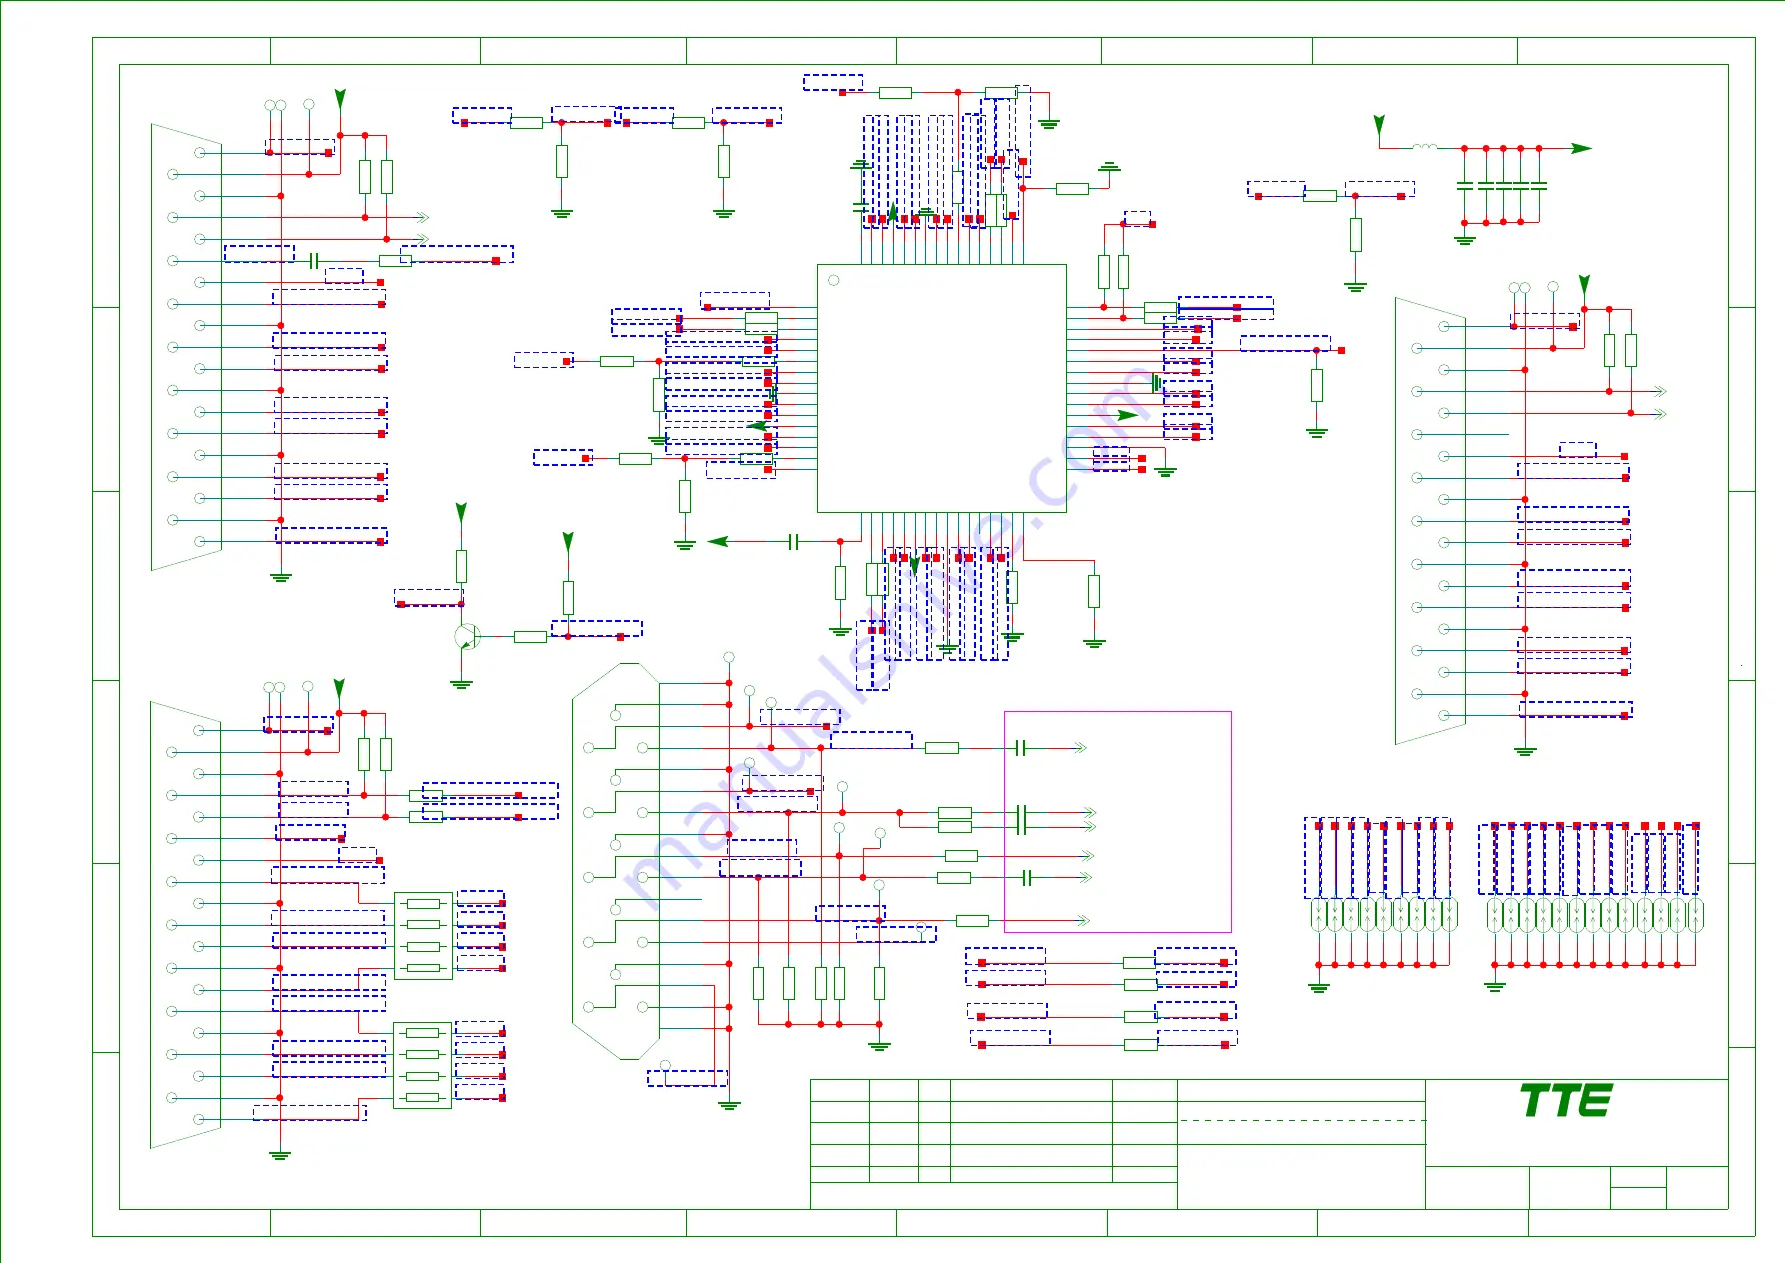Click the left-pointing green arrow below the IC
Viewport: 1785px width, 1263px height.
tap(718, 542)
